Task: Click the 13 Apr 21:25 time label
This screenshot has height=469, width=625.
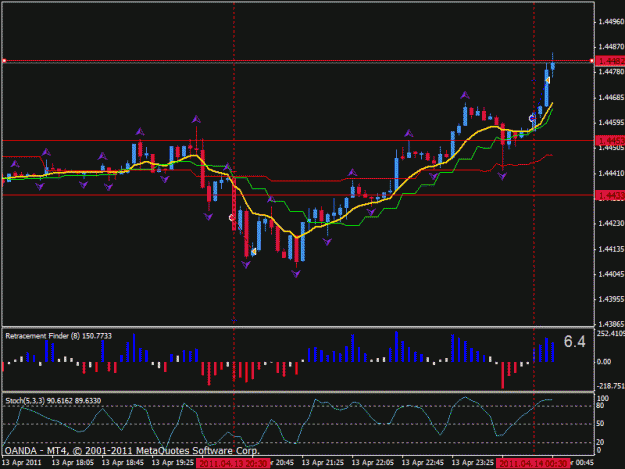Action: point(322,463)
